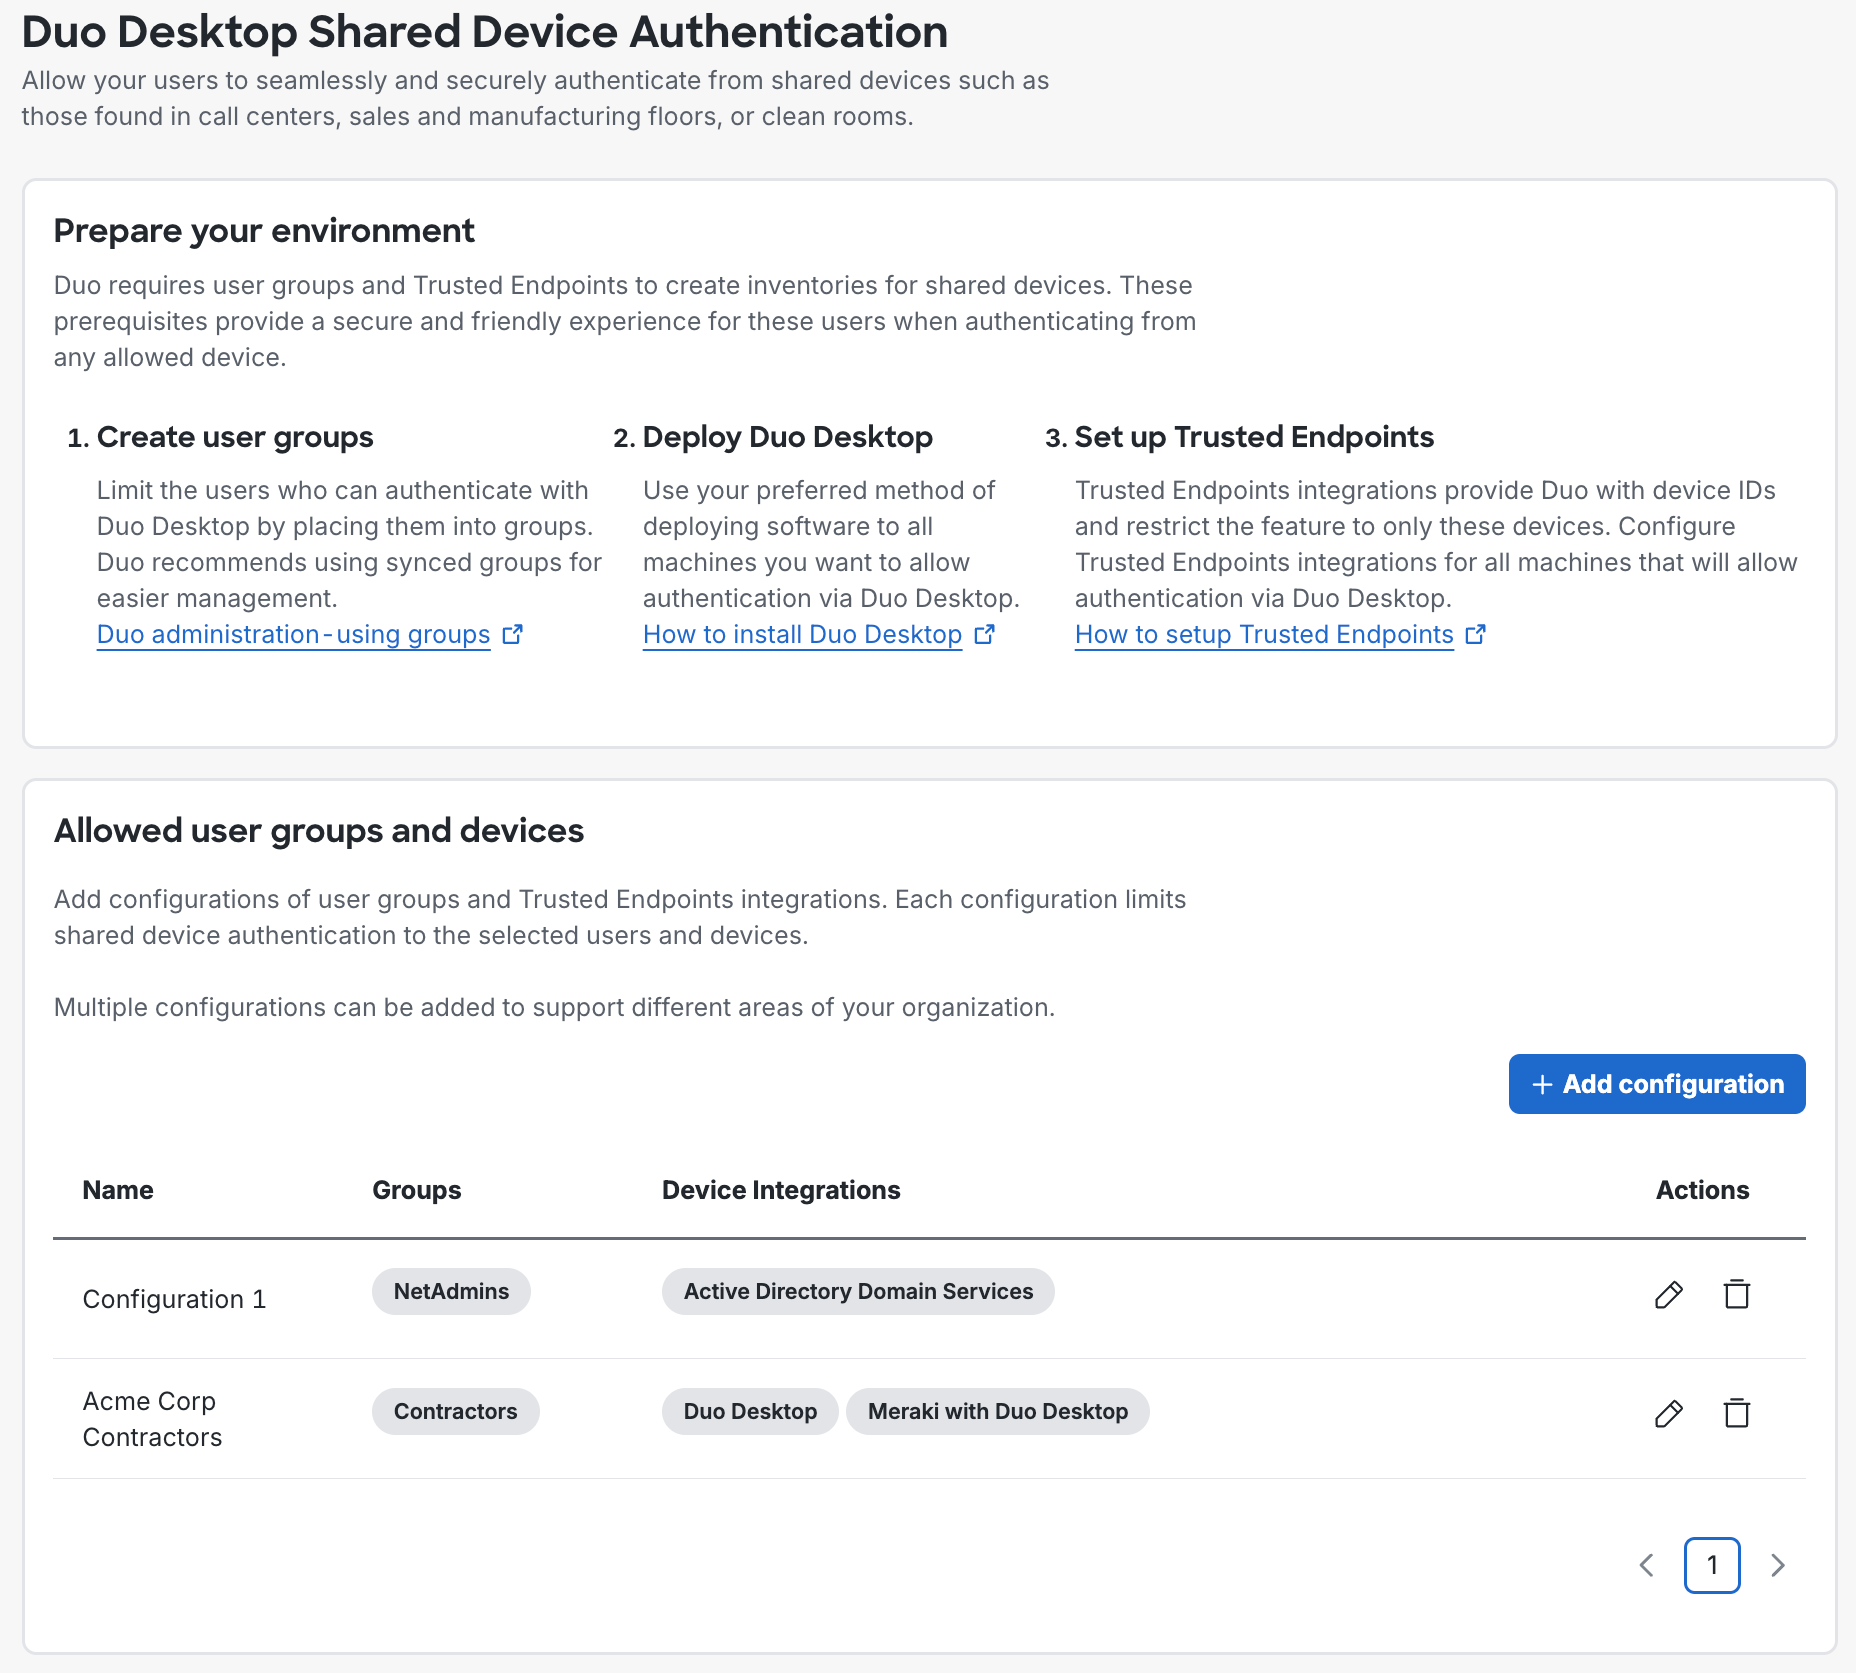Screen dimensions: 1856x1673
Task: Delete Configuration 1 using the trash icon
Action: (x=1737, y=1295)
